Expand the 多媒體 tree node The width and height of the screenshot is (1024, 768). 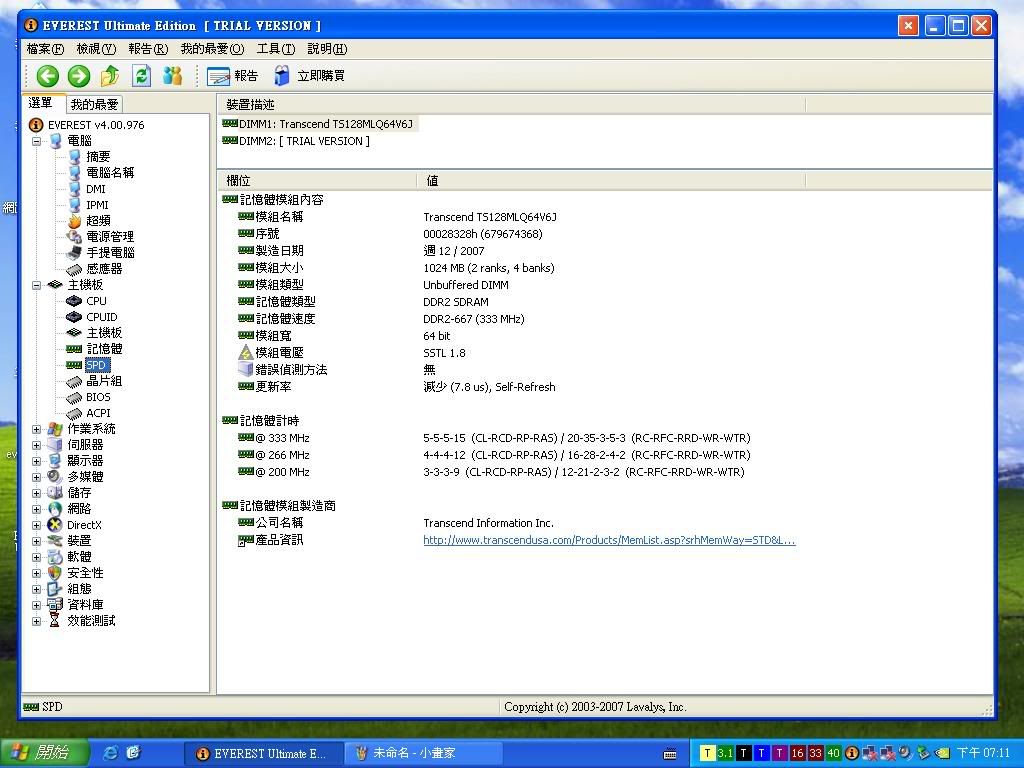(37, 477)
